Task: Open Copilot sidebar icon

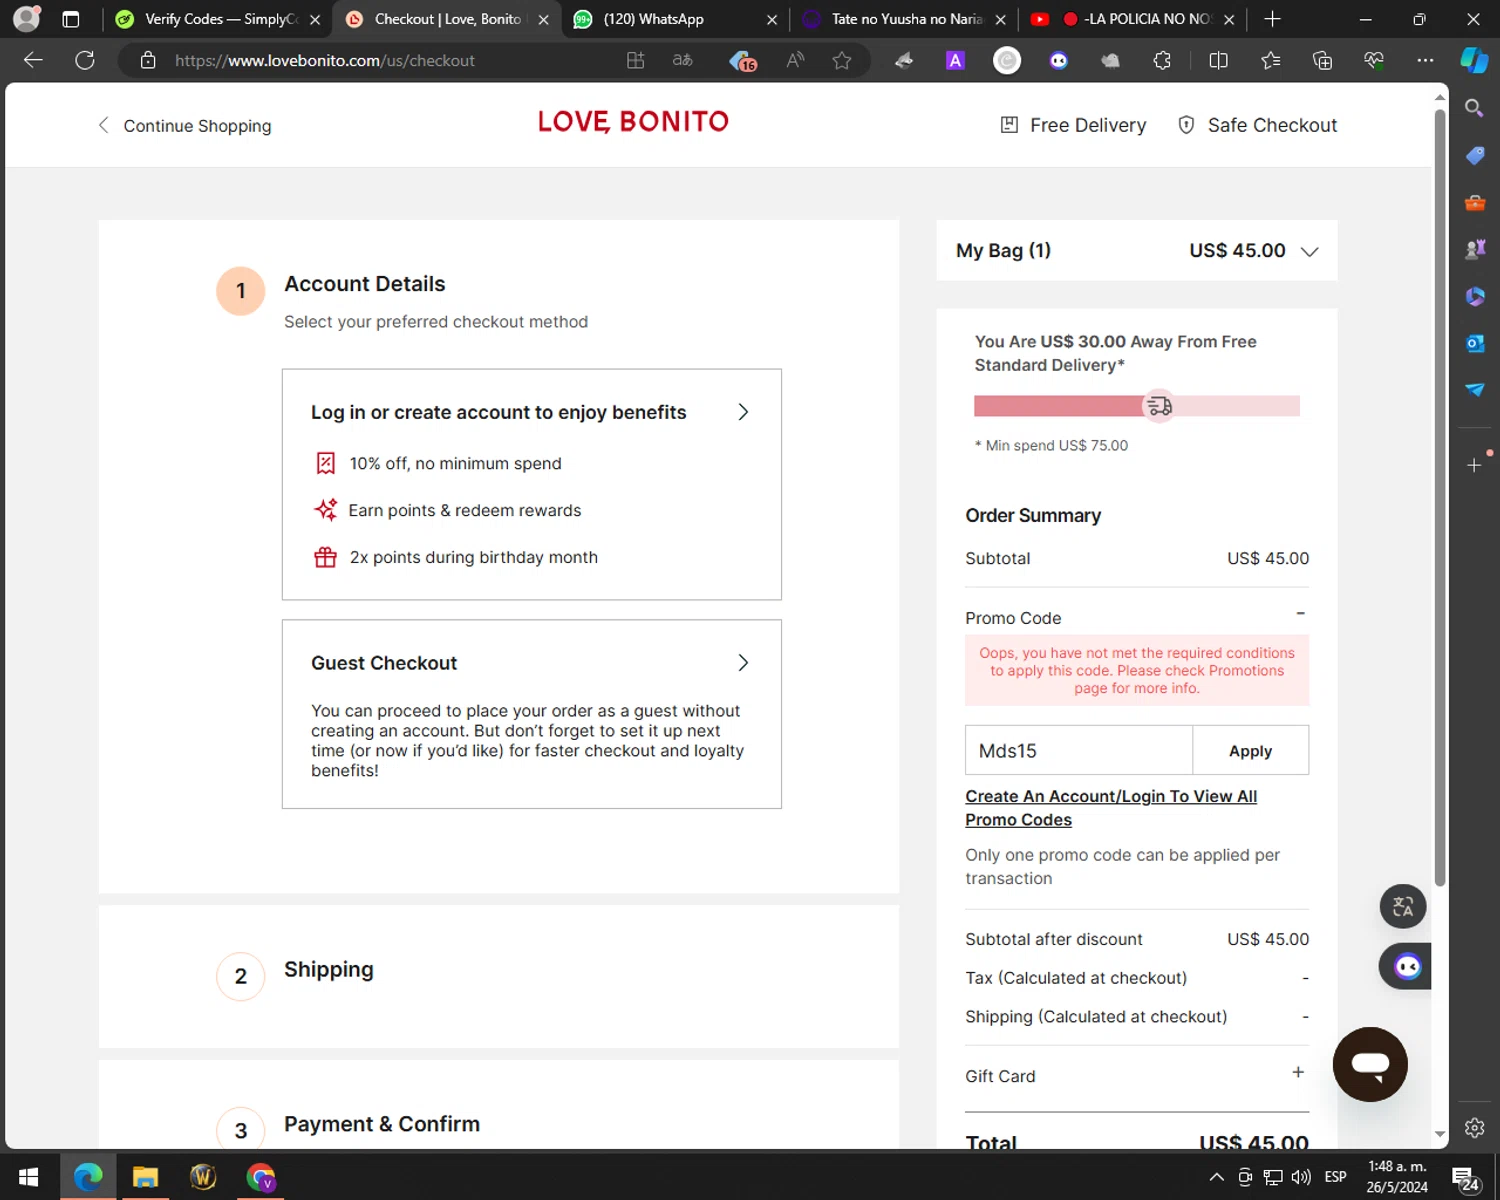Action: (1474, 60)
